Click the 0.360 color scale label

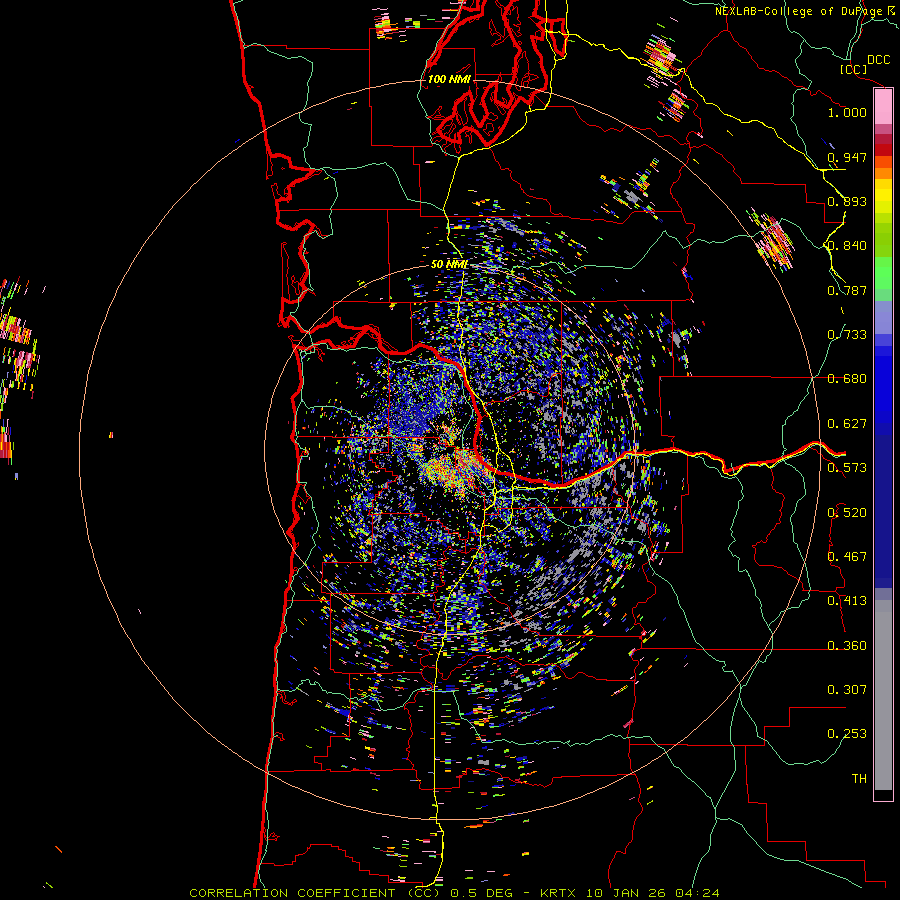[x=847, y=645]
